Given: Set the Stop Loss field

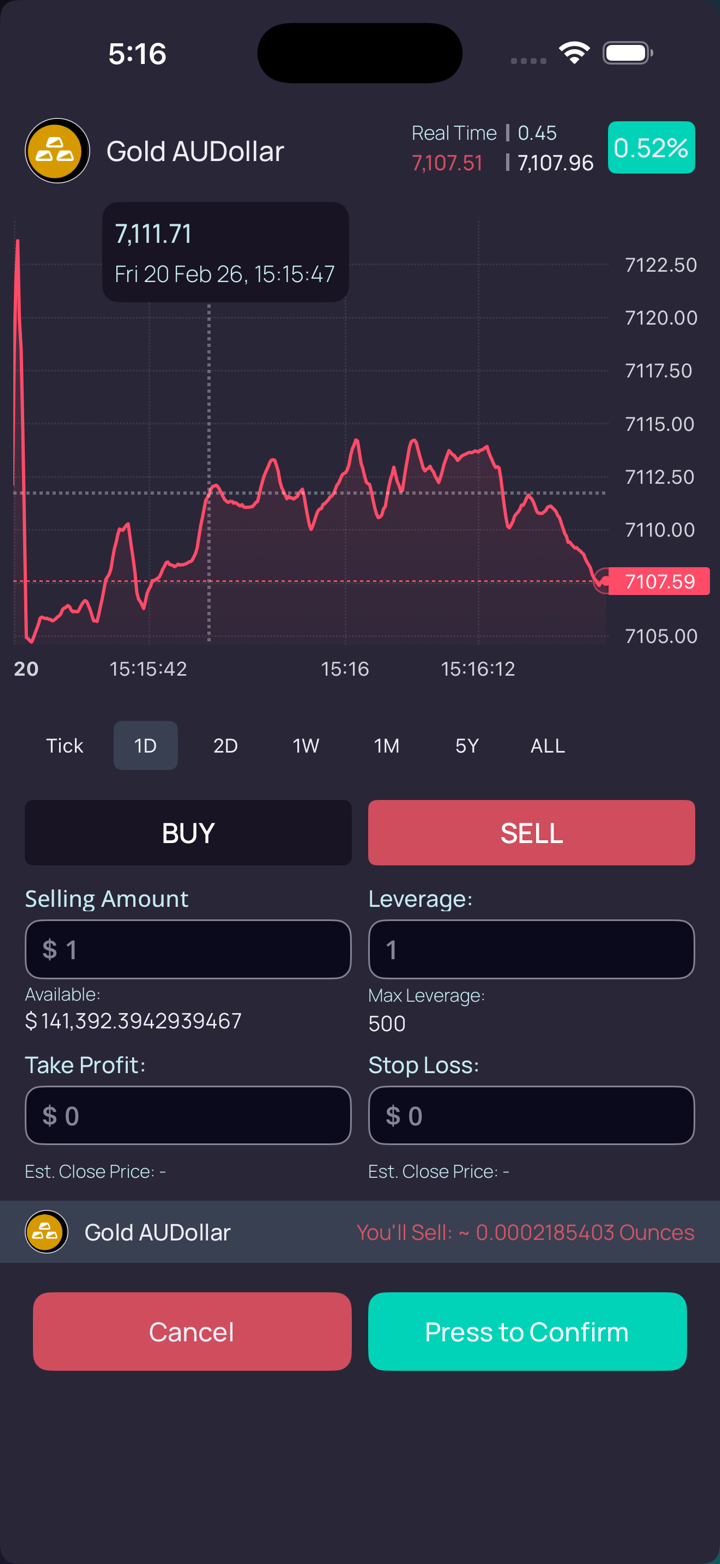Looking at the screenshot, I should coord(531,1115).
